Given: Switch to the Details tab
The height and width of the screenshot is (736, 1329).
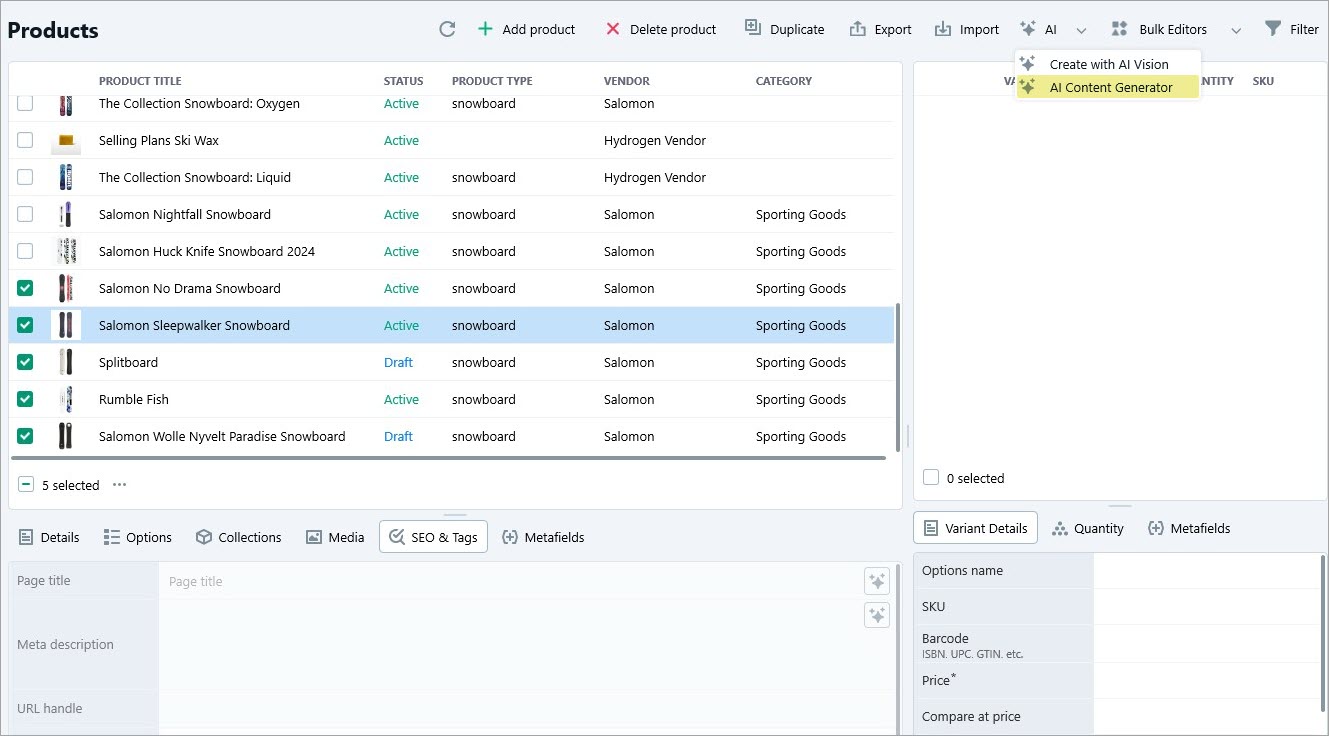Looking at the screenshot, I should click(49, 537).
